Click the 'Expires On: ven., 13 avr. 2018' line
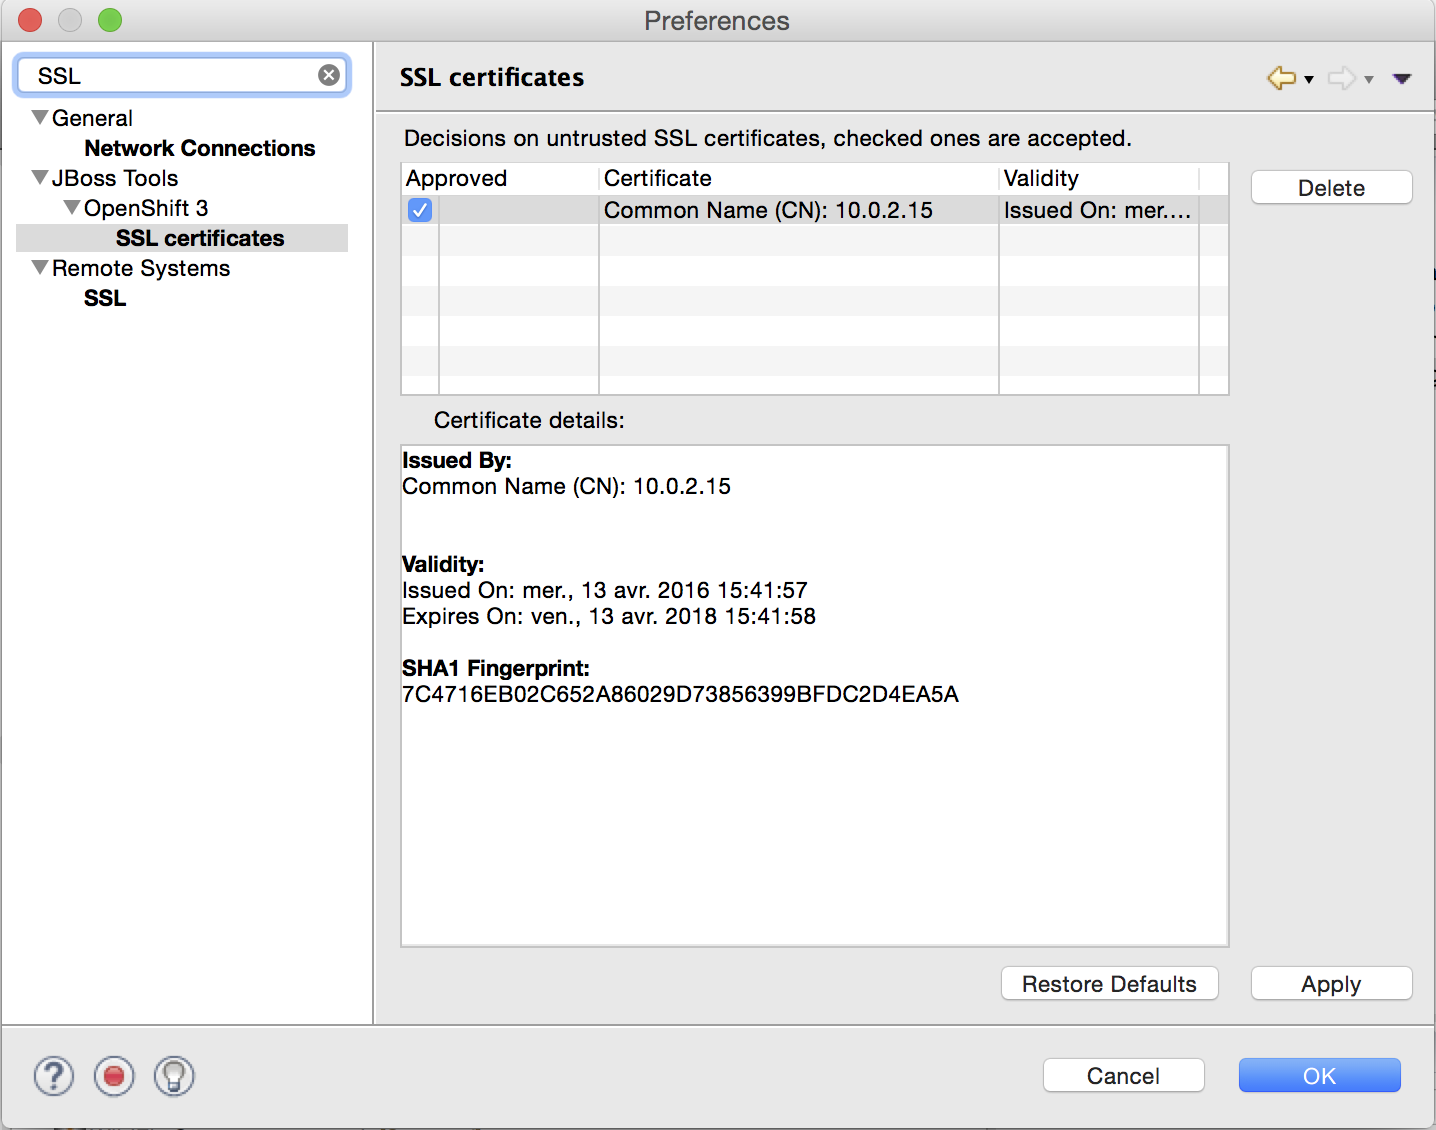Viewport: 1436px width, 1130px height. (x=609, y=616)
